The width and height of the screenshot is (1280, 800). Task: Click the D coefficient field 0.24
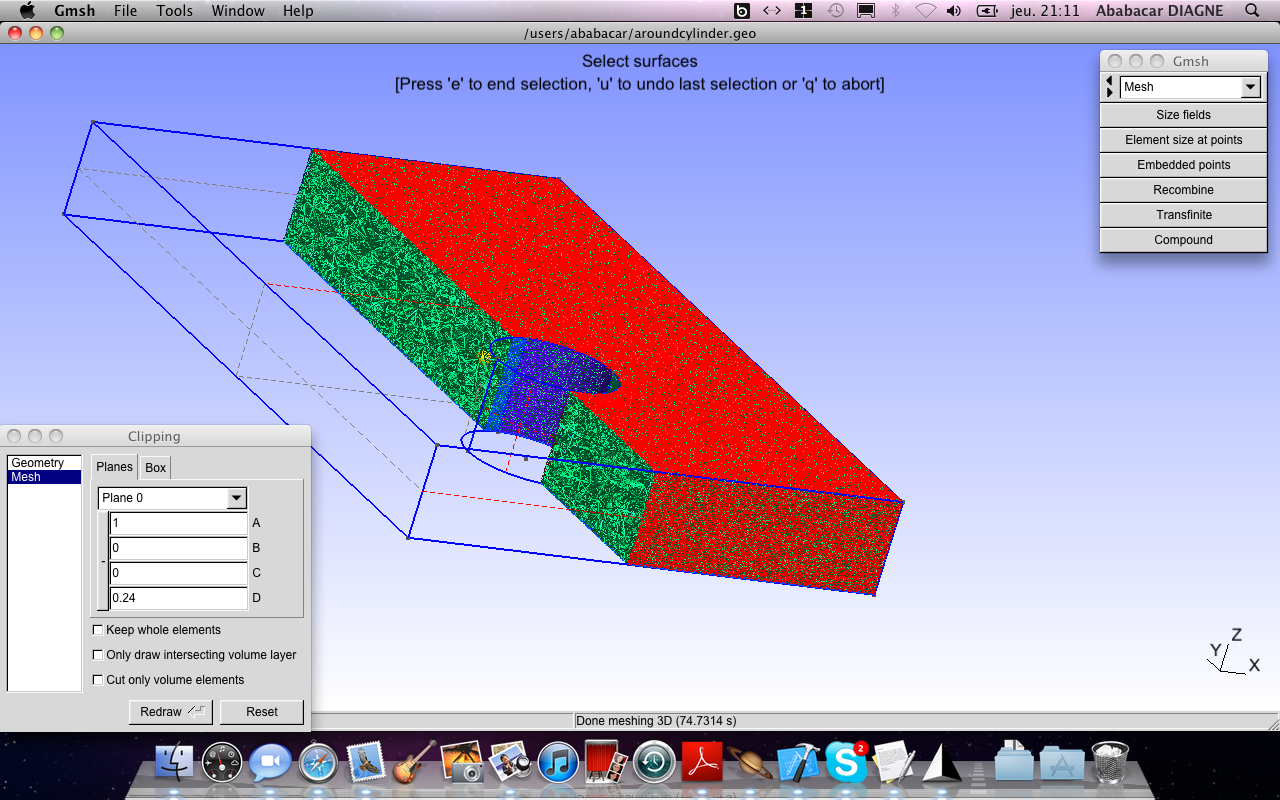(x=178, y=598)
